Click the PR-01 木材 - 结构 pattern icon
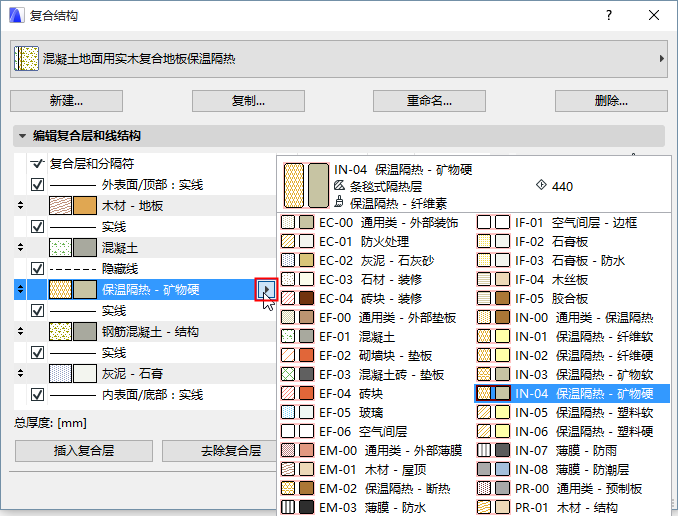Image resolution: width=678 pixels, height=516 pixels. [x=484, y=508]
